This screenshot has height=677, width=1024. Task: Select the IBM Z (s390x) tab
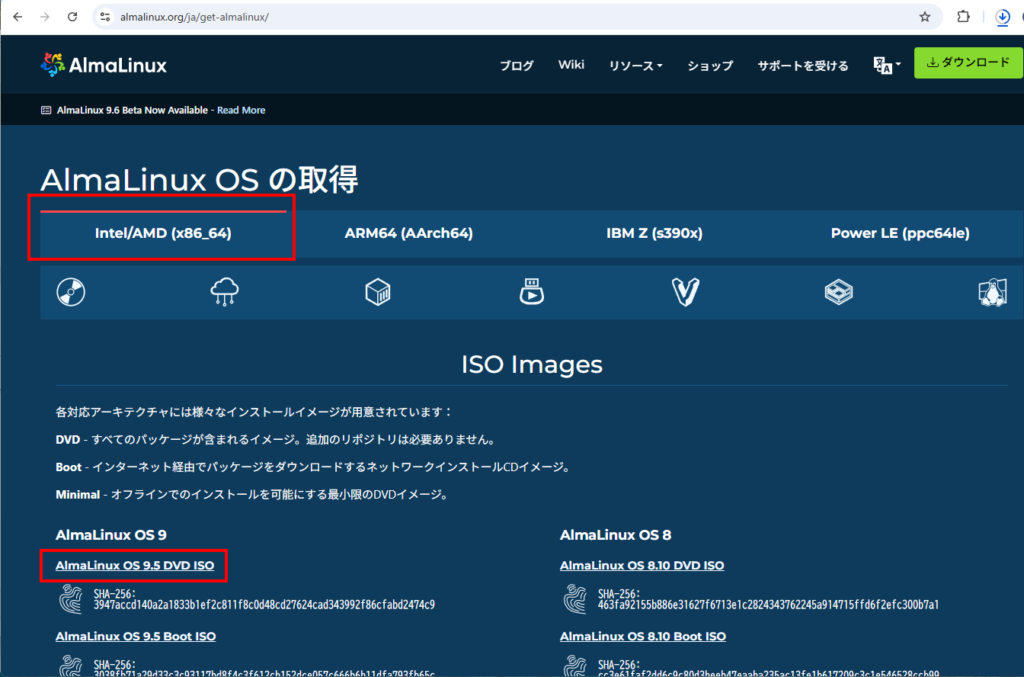tap(654, 233)
